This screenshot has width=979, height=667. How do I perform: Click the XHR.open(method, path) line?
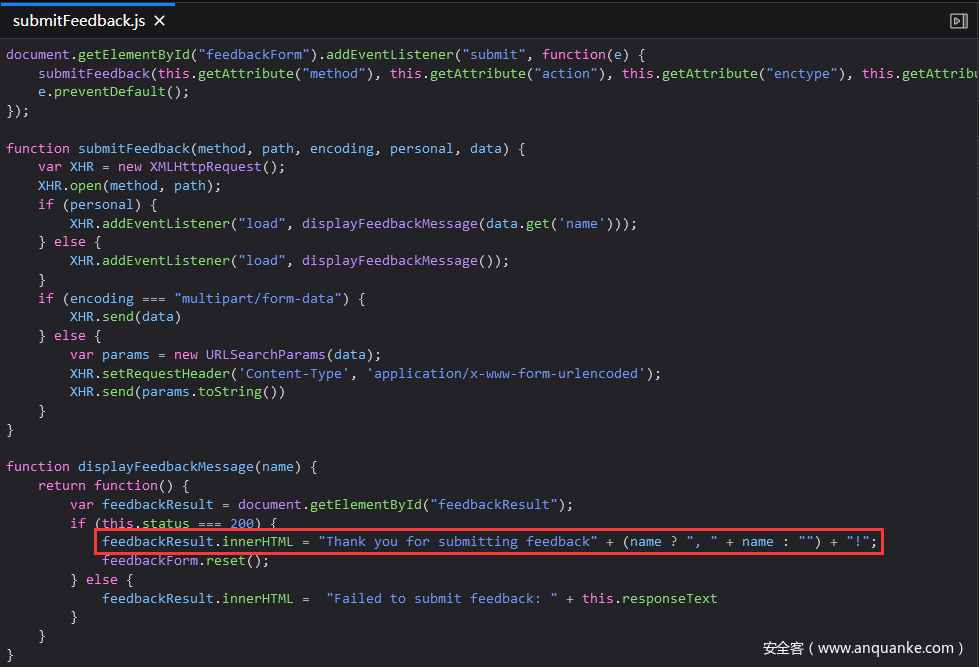(128, 186)
